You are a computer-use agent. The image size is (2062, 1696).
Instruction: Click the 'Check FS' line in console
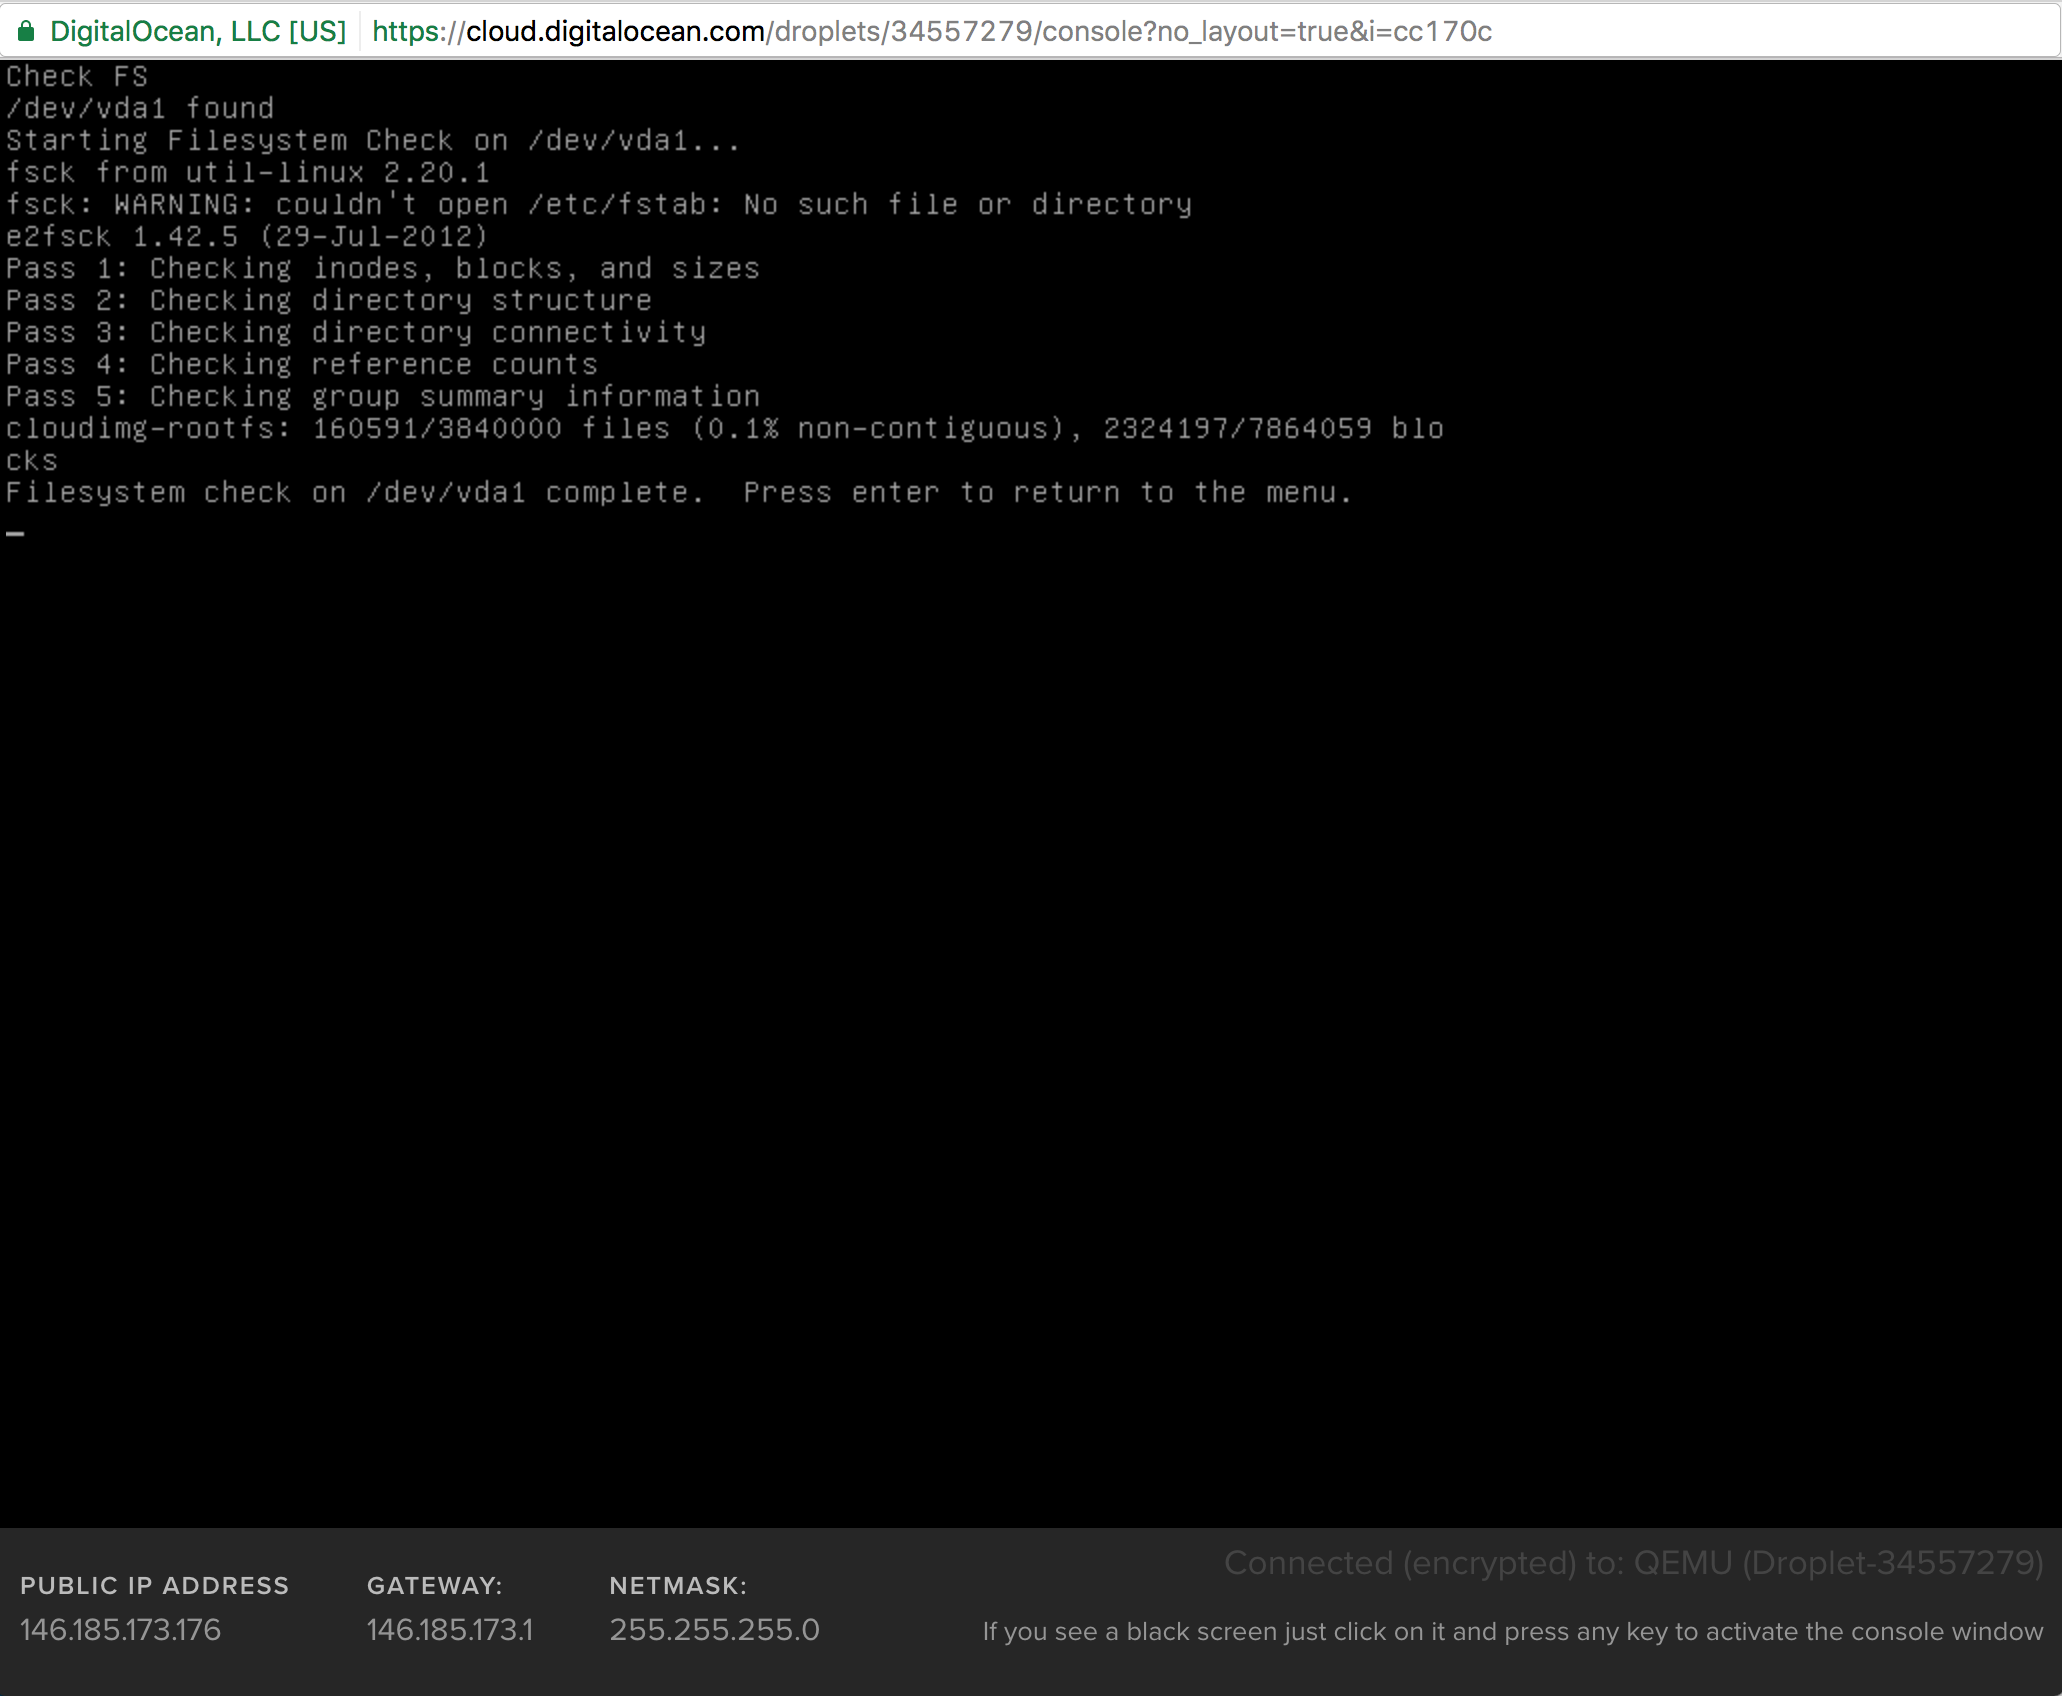coord(77,77)
